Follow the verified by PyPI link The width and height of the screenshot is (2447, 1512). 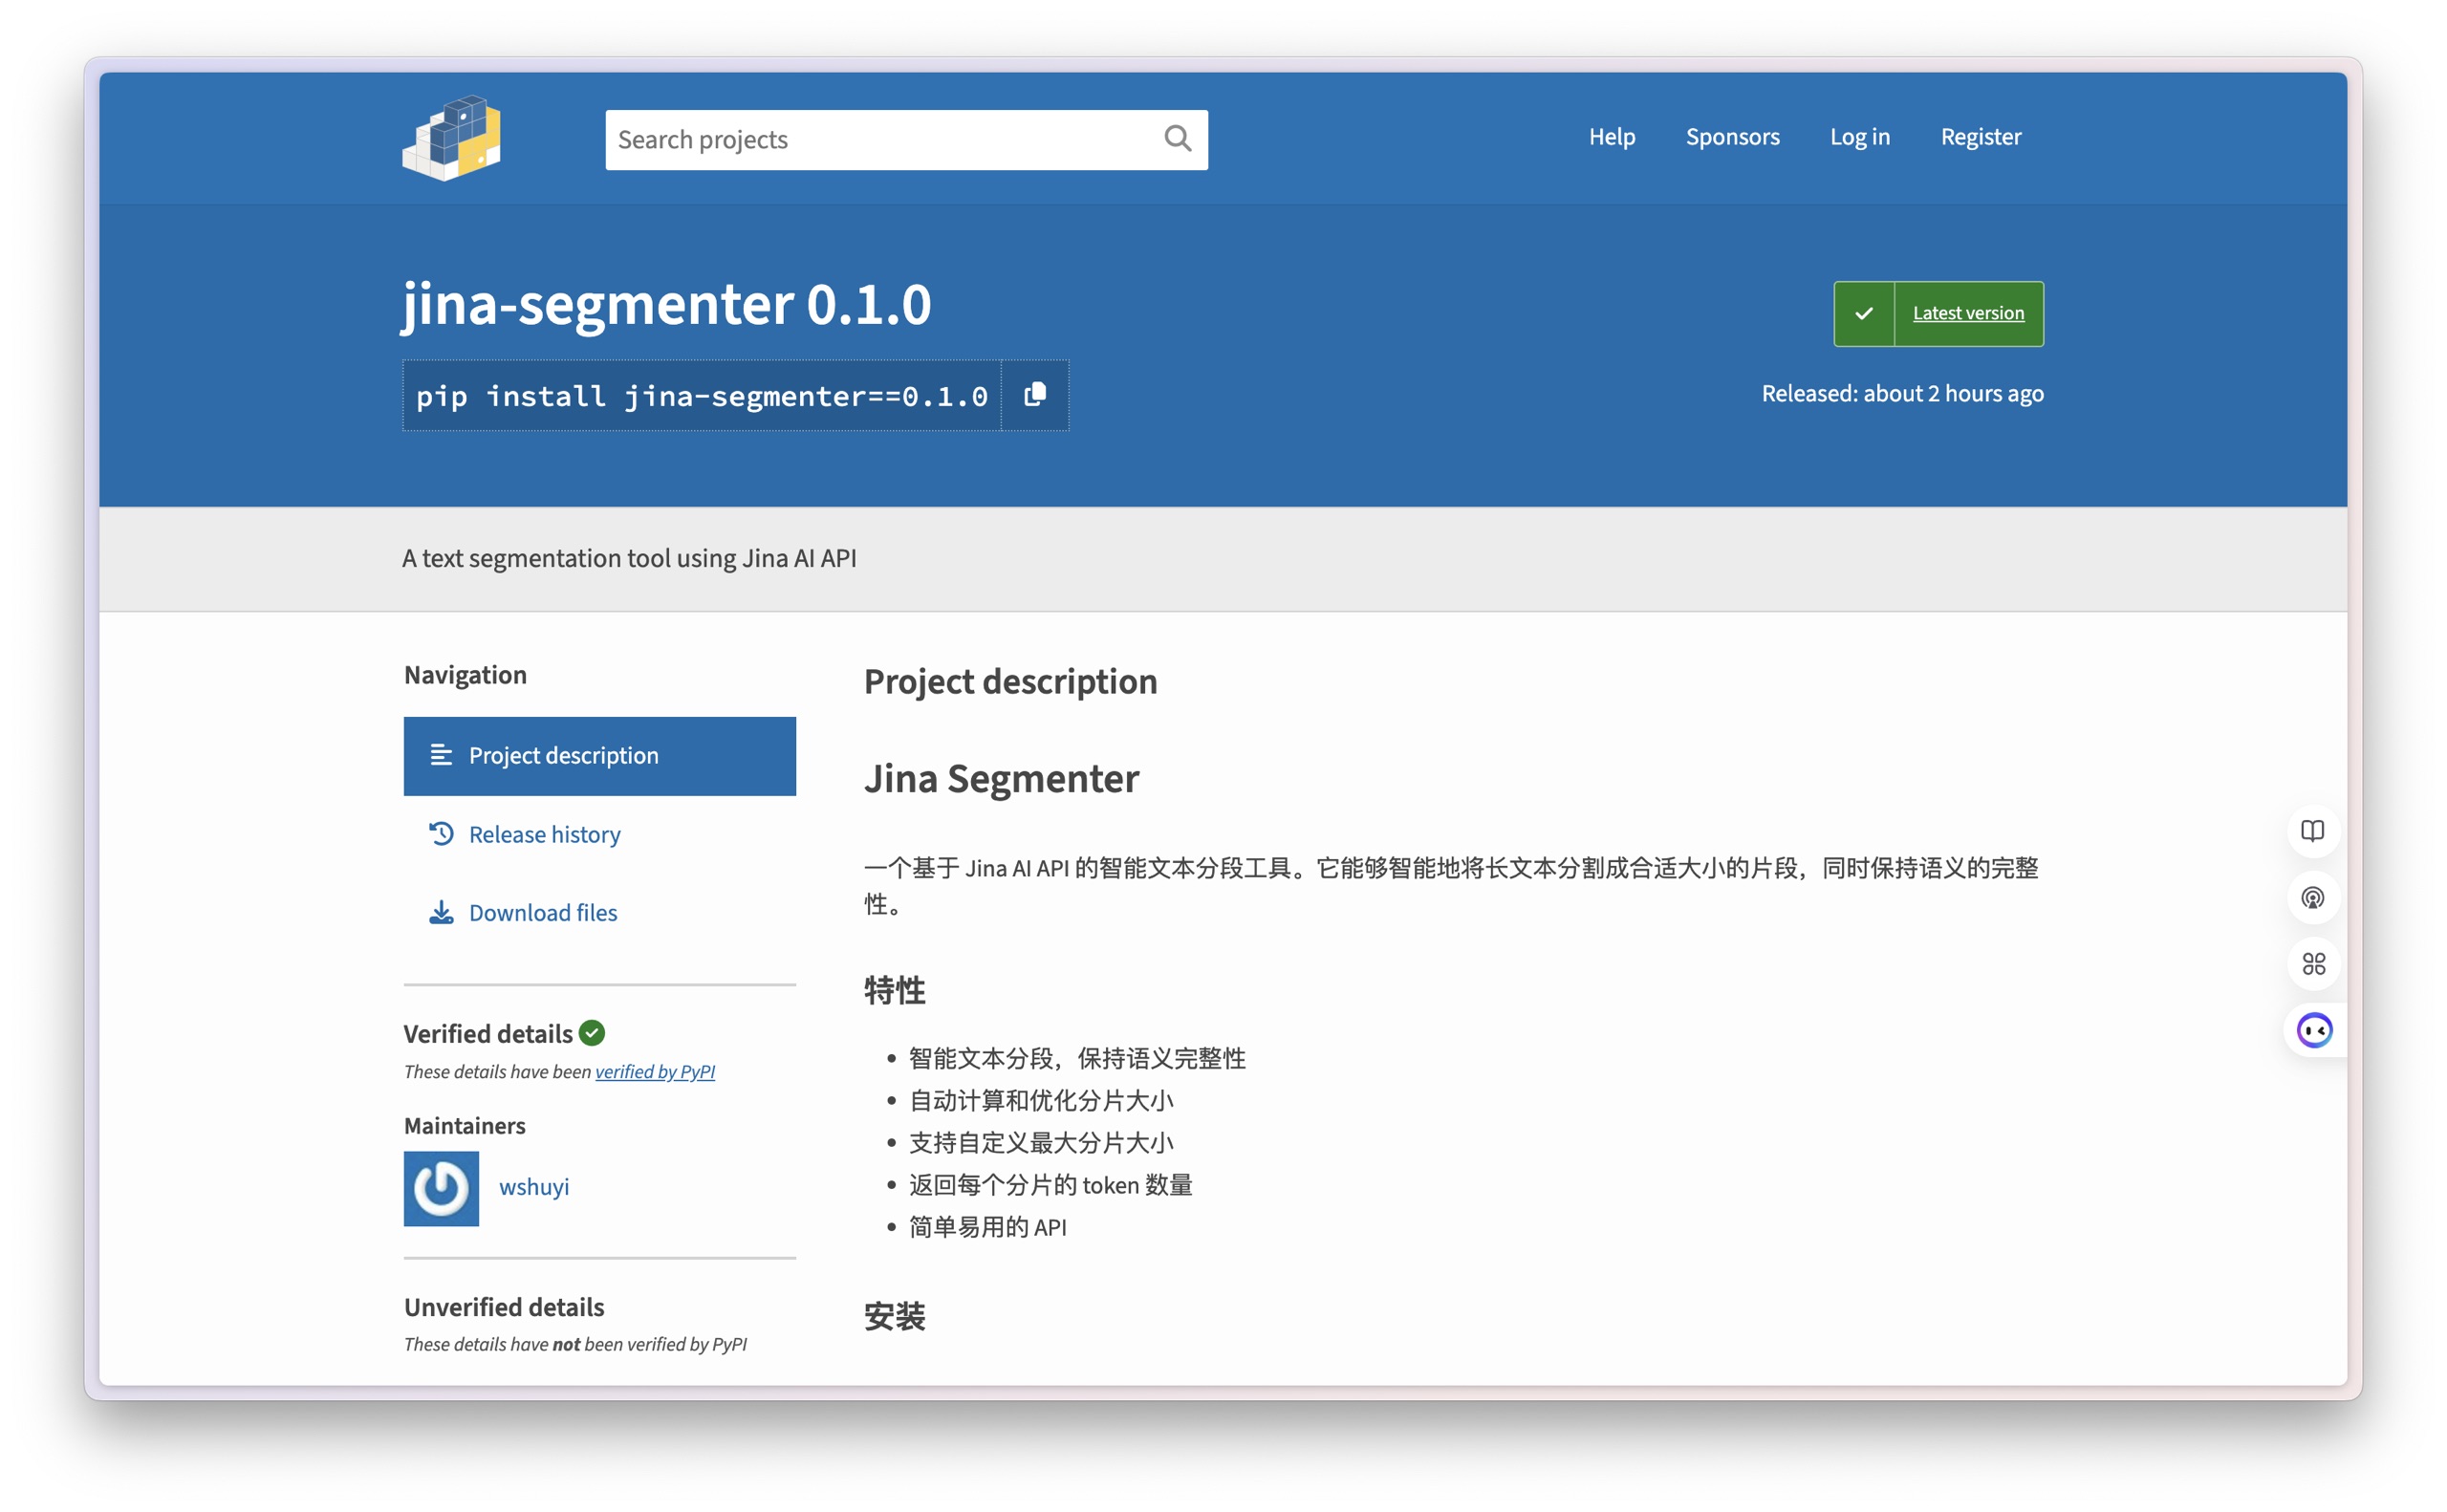click(x=655, y=1072)
